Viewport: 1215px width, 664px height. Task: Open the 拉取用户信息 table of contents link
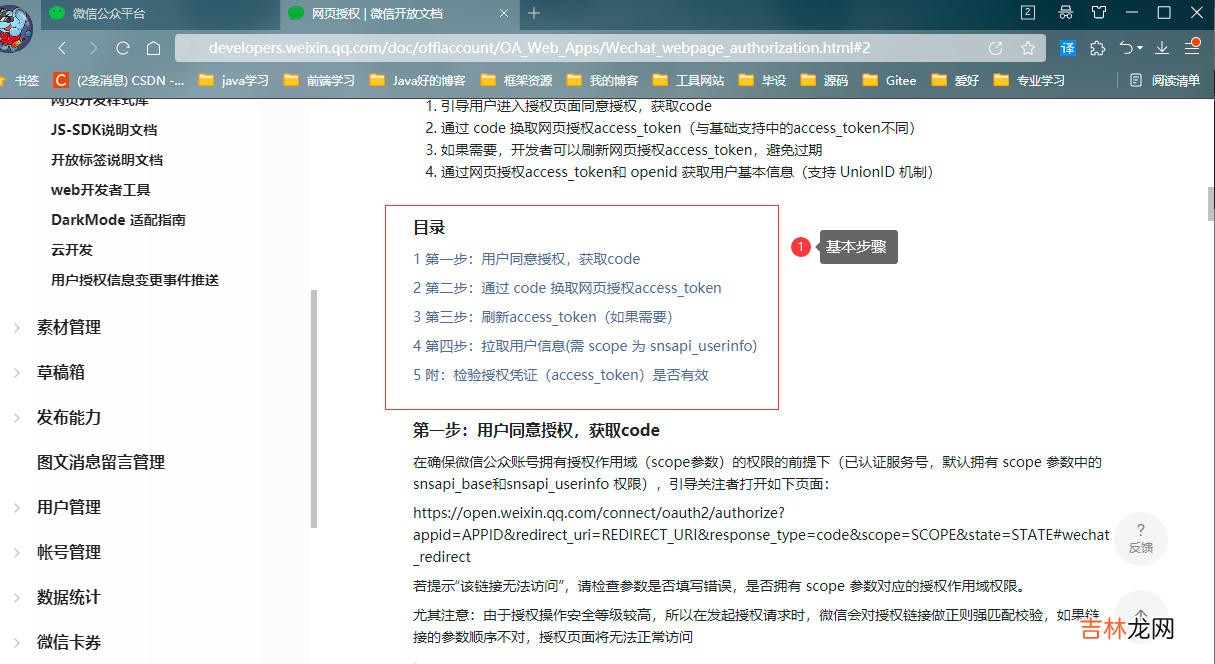[585, 346]
